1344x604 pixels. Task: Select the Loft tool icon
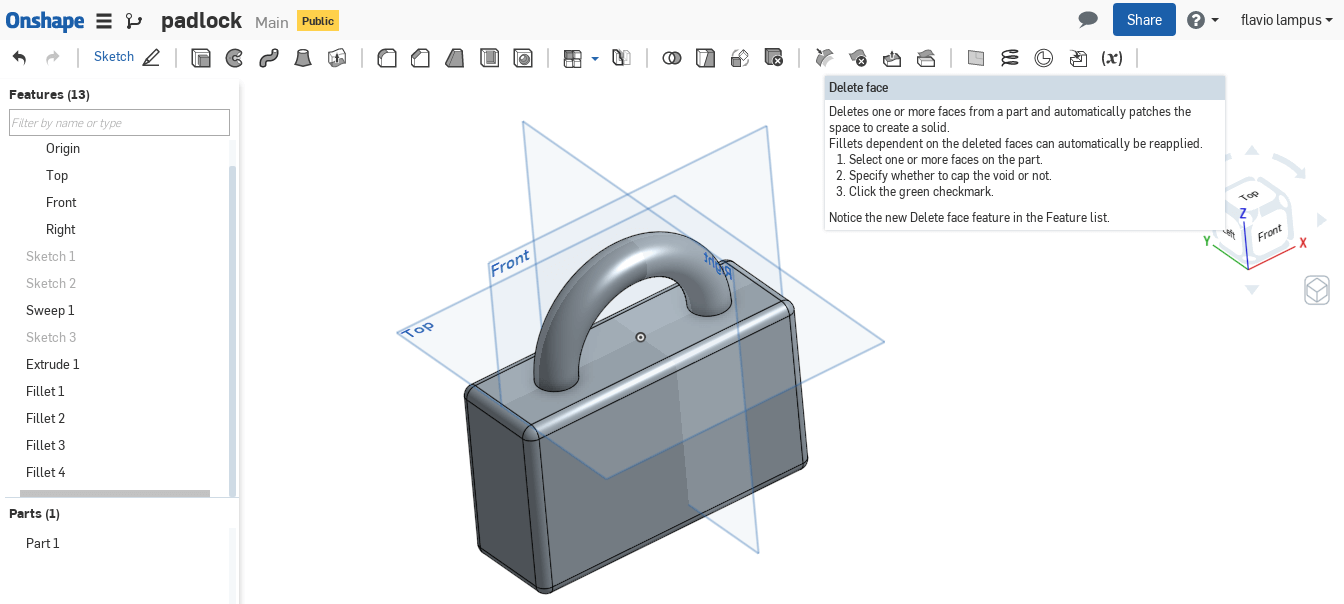(303, 58)
